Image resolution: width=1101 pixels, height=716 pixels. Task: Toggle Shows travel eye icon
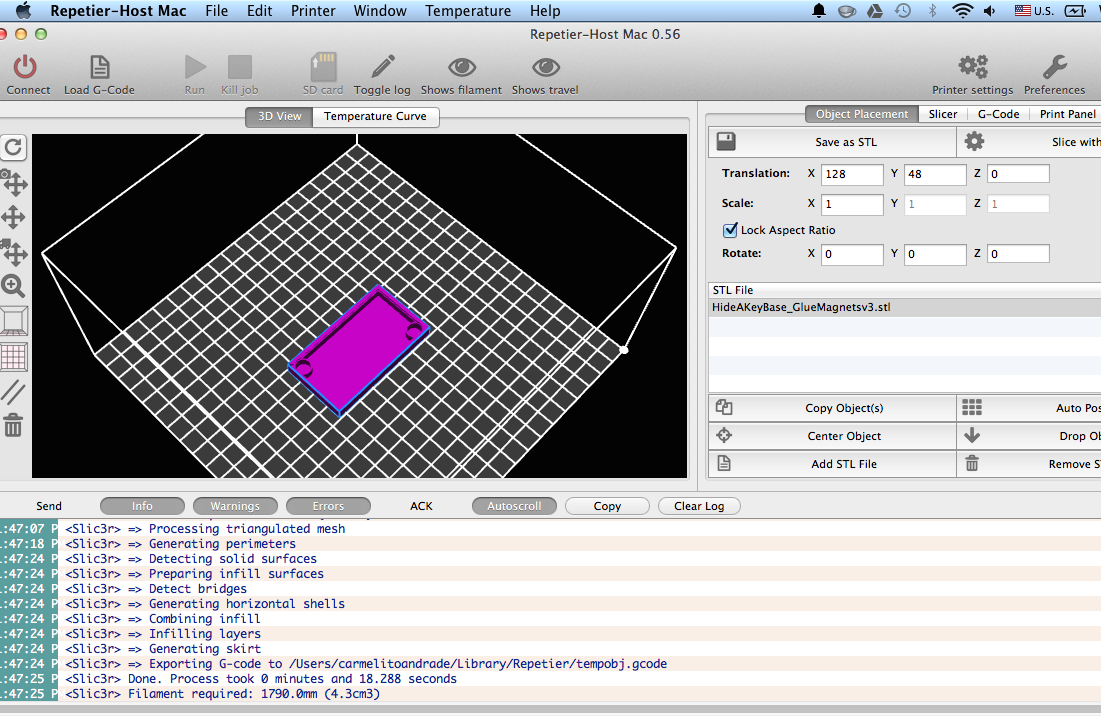point(546,67)
